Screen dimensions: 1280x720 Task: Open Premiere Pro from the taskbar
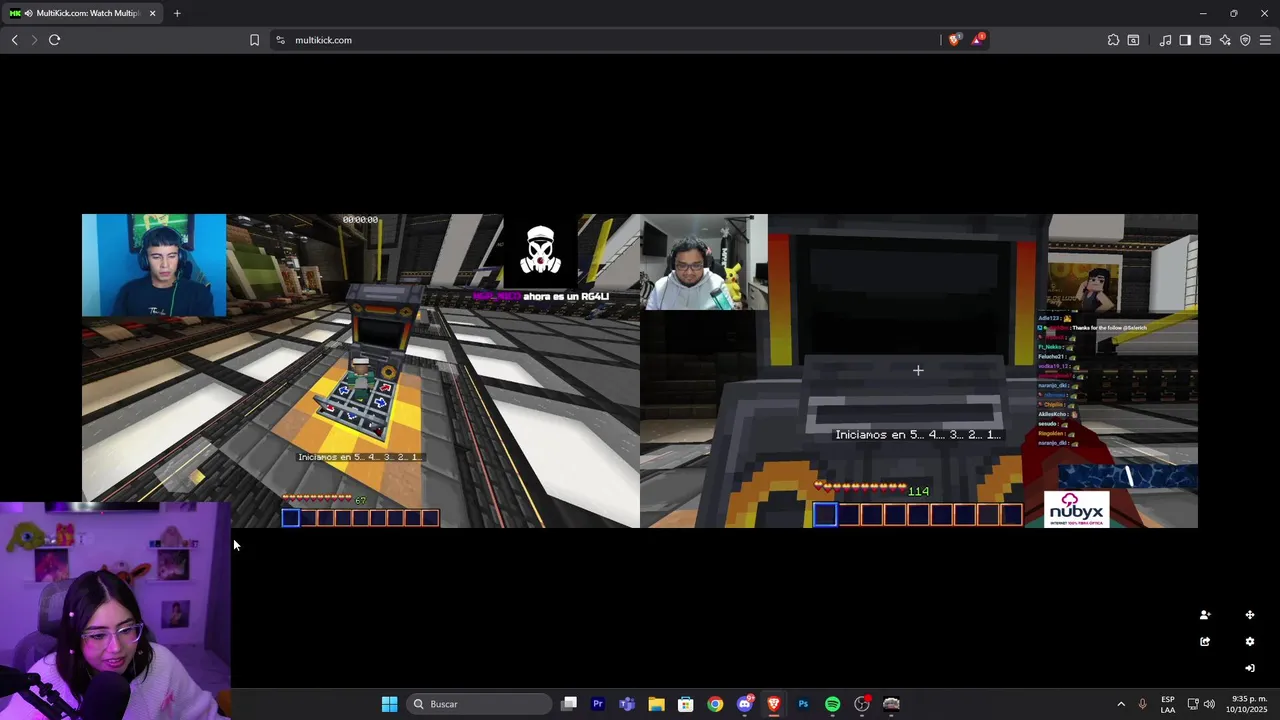pos(598,704)
